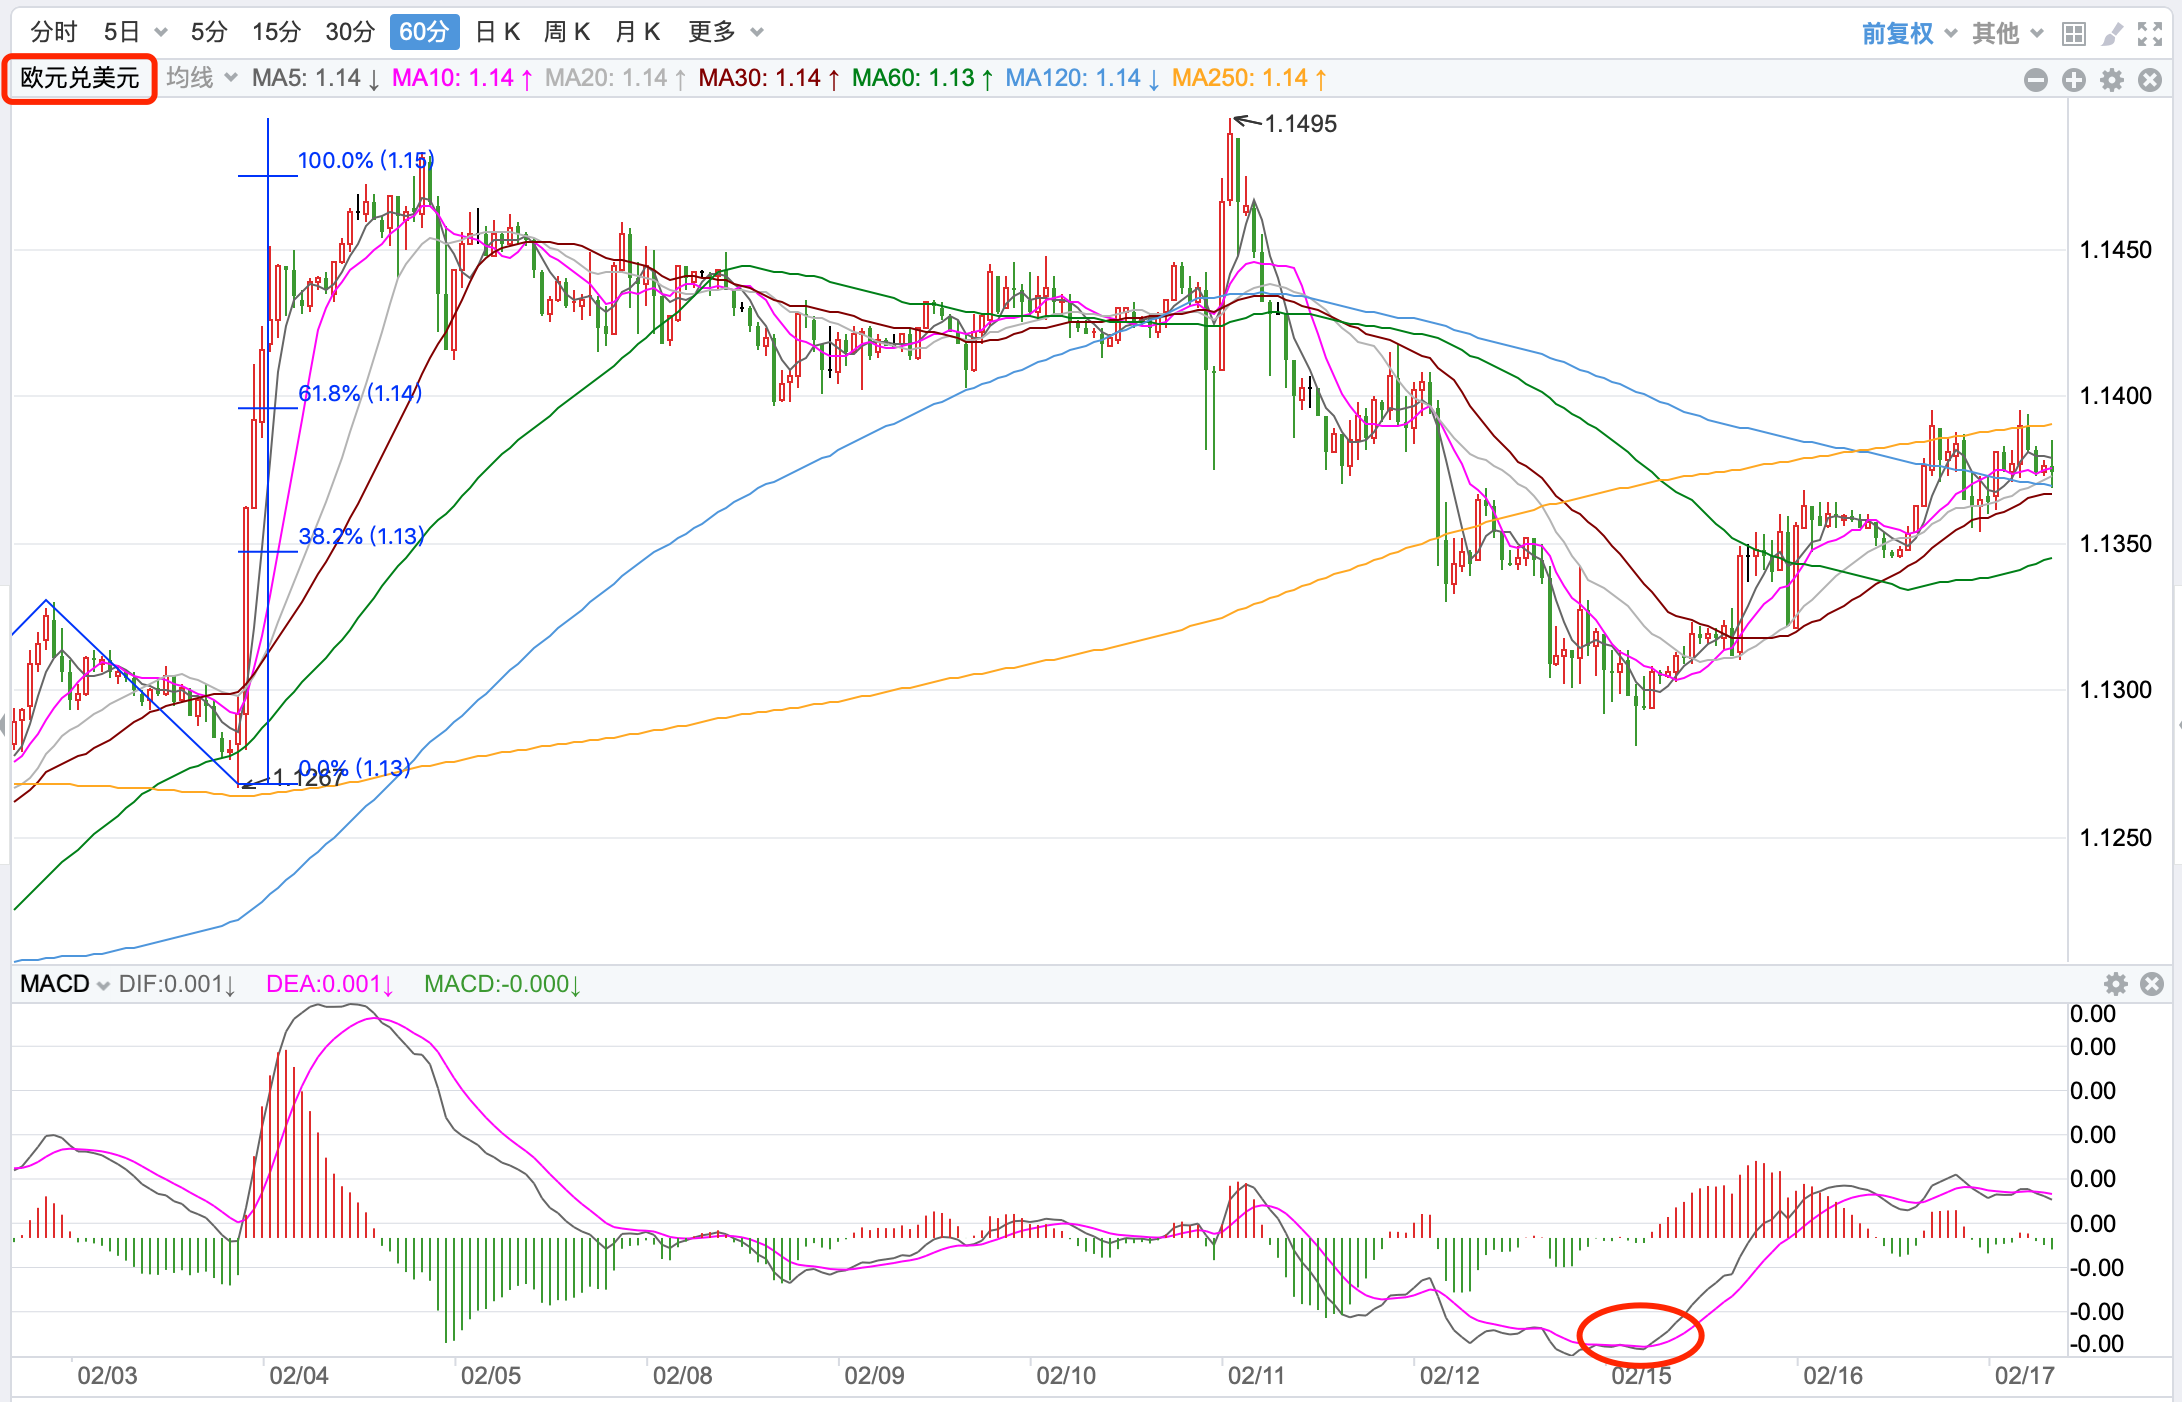Remove the MACD indicator panel

[x=2152, y=984]
